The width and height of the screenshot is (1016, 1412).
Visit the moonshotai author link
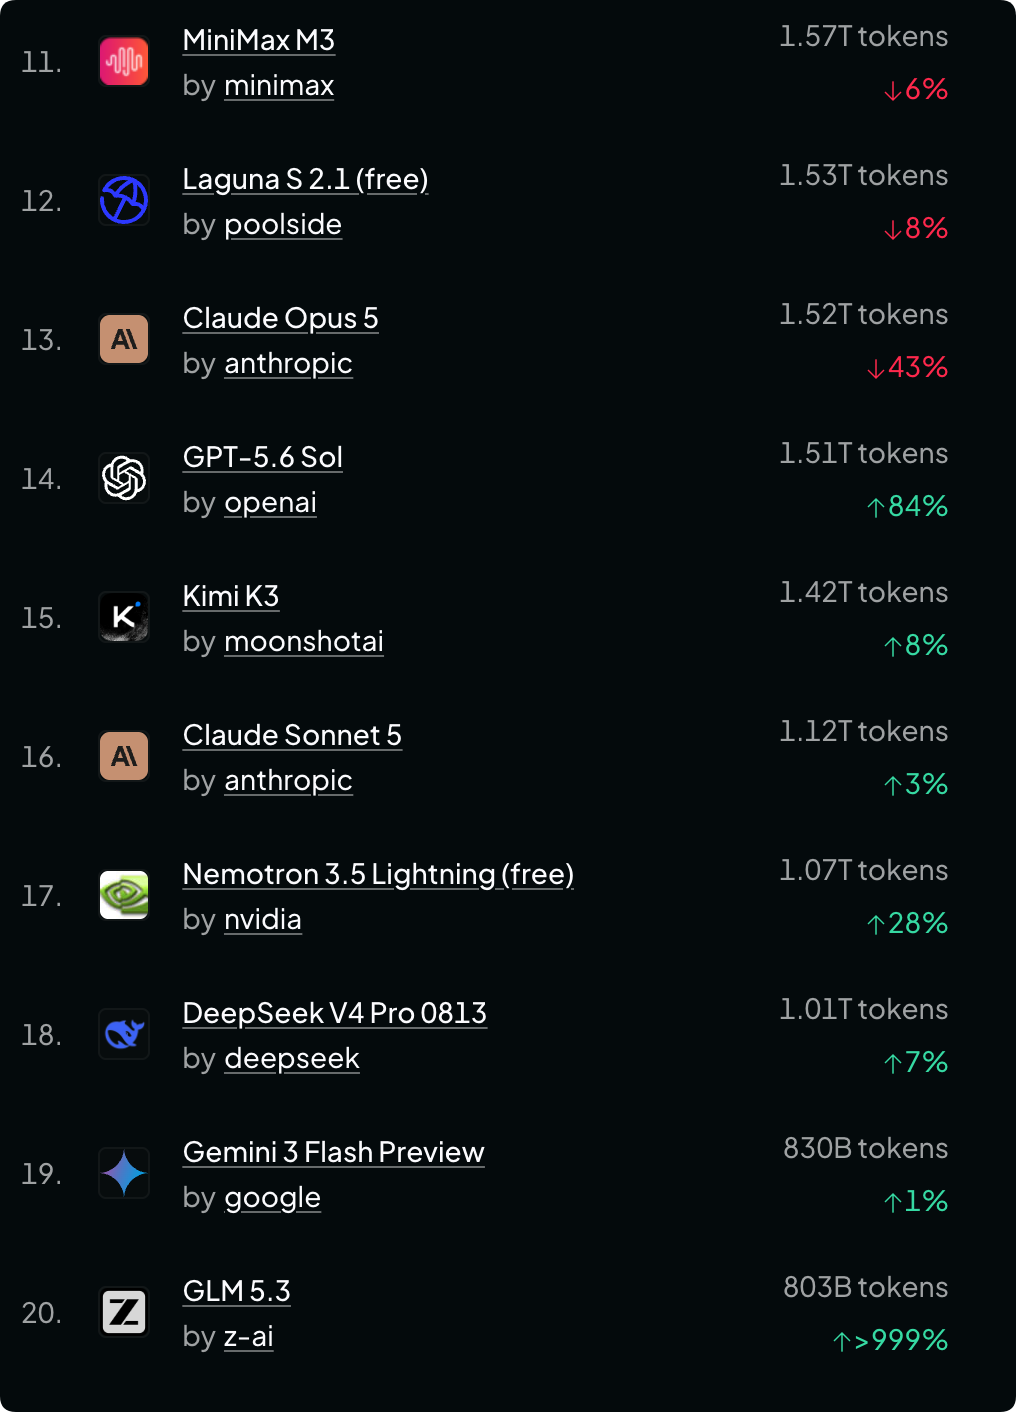click(304, 641)
